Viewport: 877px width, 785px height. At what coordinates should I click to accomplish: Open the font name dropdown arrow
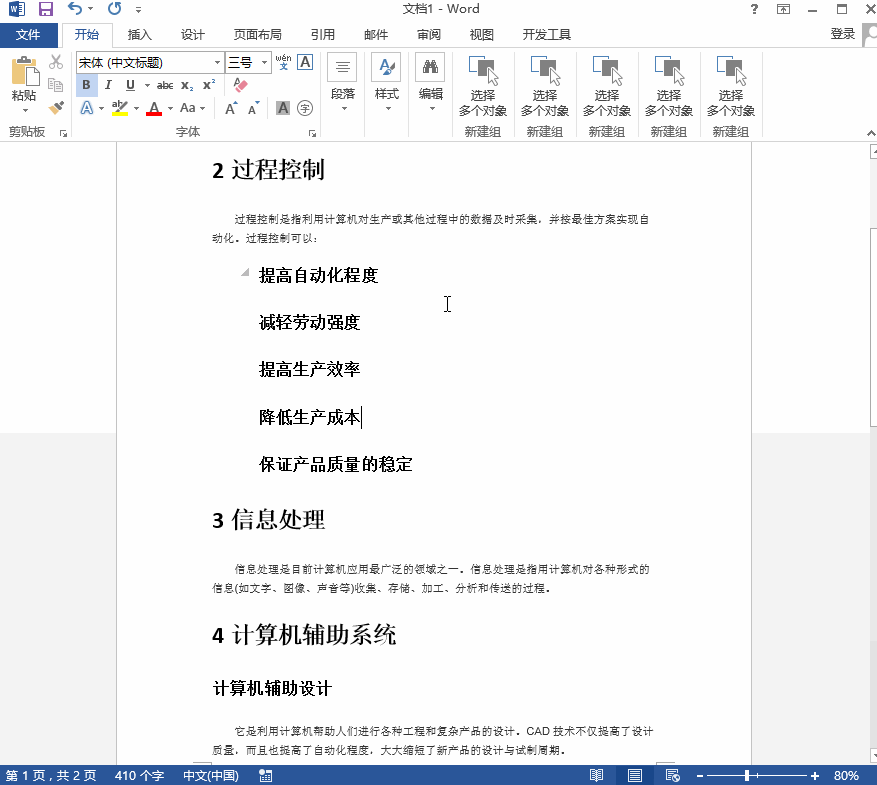pyautogui.click(x=218, y=63)
